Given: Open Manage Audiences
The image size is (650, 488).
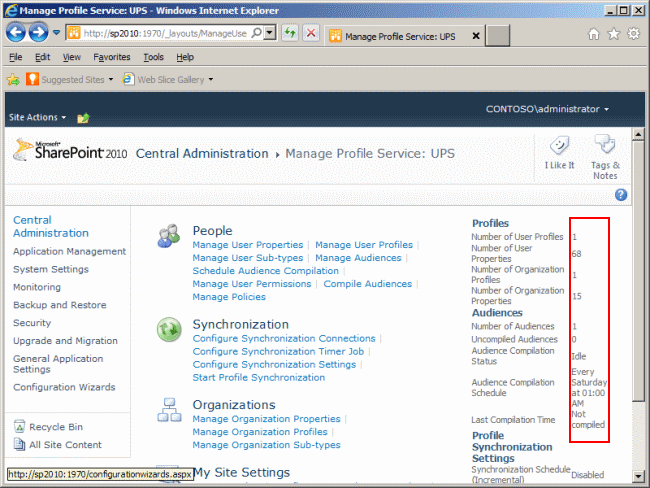Looking at the screenshot, I should tap(358, 257).
